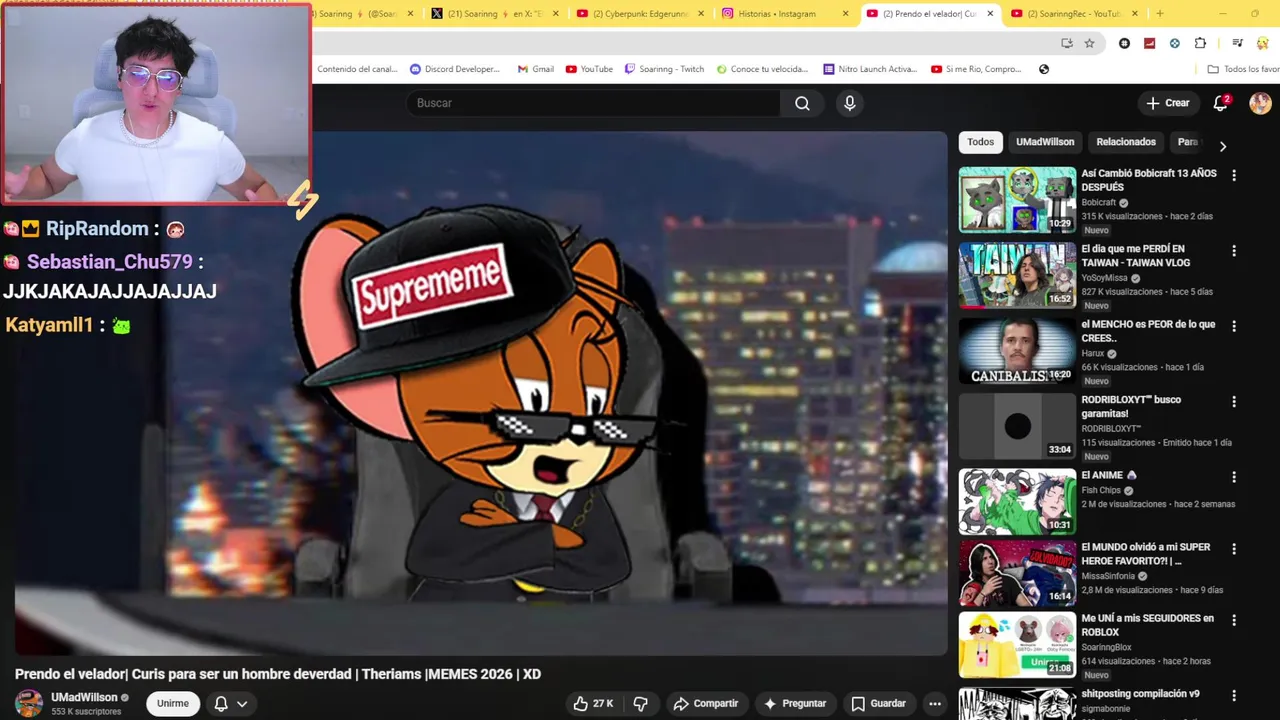
Task: Click Unirme membership button
Action: tap(172, 703)
